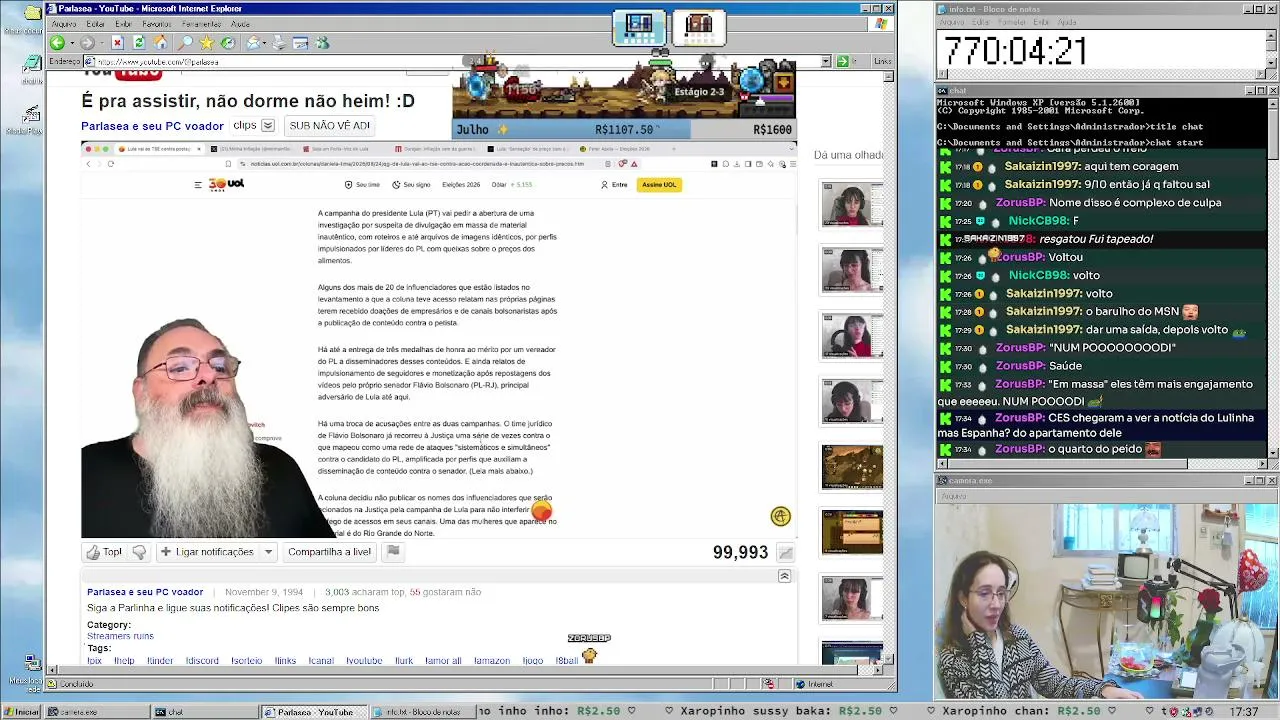Open the Back button history dropdown arrow
This screenshot has height=720, width=1280.
[71, 43]
